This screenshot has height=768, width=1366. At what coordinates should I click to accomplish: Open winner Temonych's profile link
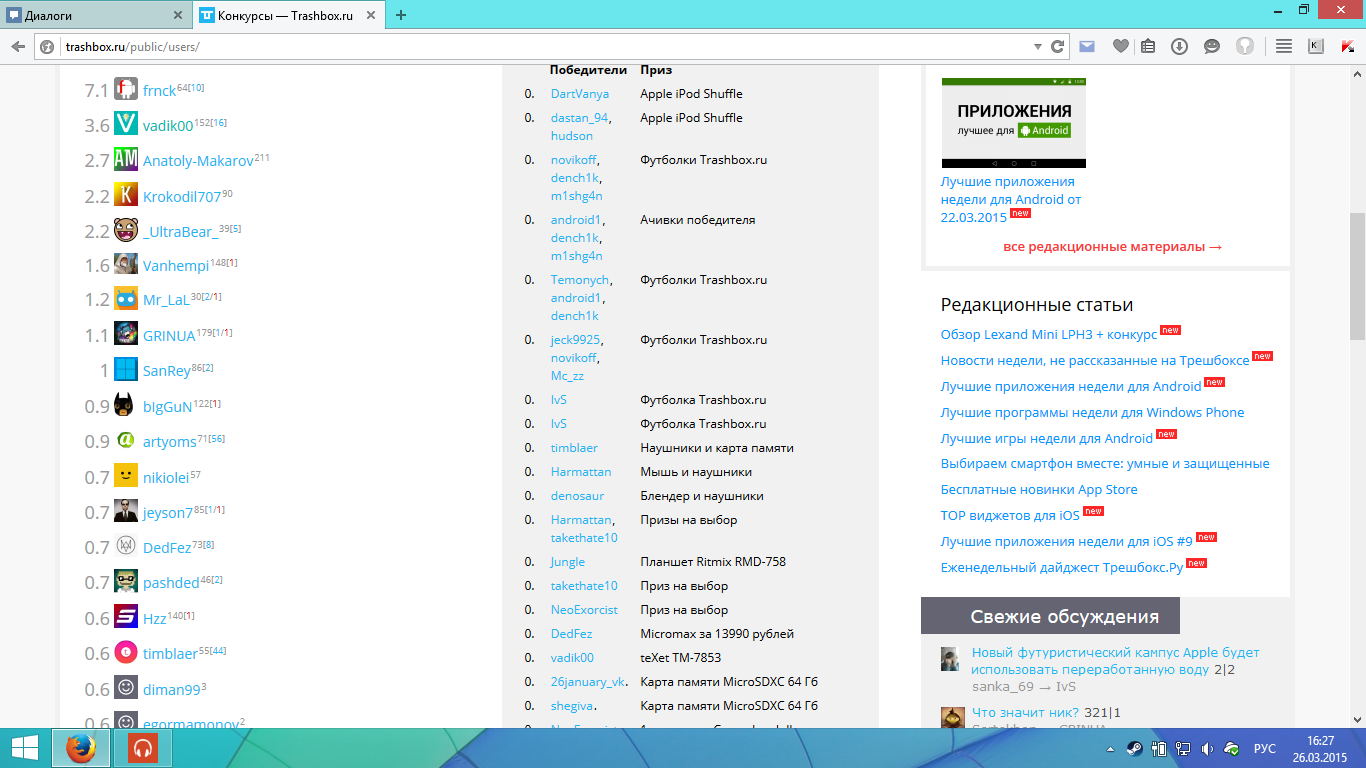(580, 280)
